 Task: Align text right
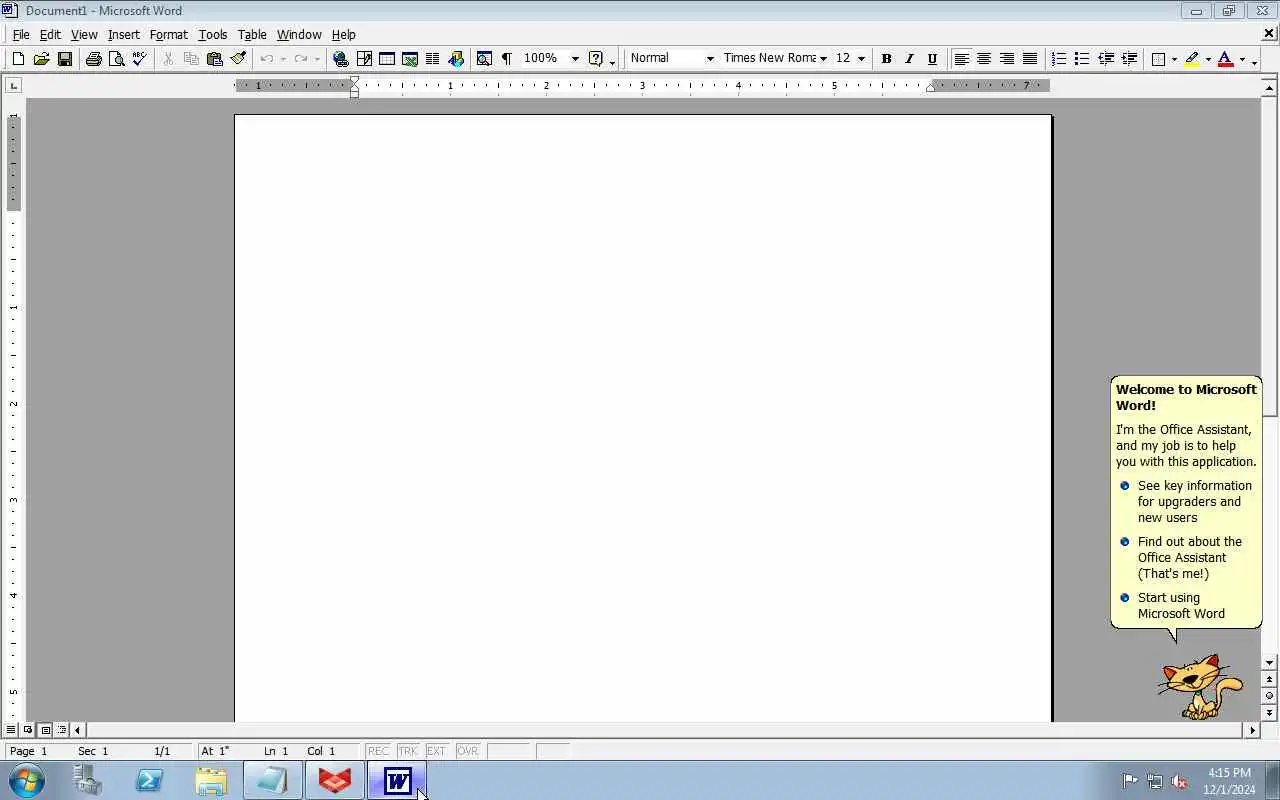point(1007,59)
